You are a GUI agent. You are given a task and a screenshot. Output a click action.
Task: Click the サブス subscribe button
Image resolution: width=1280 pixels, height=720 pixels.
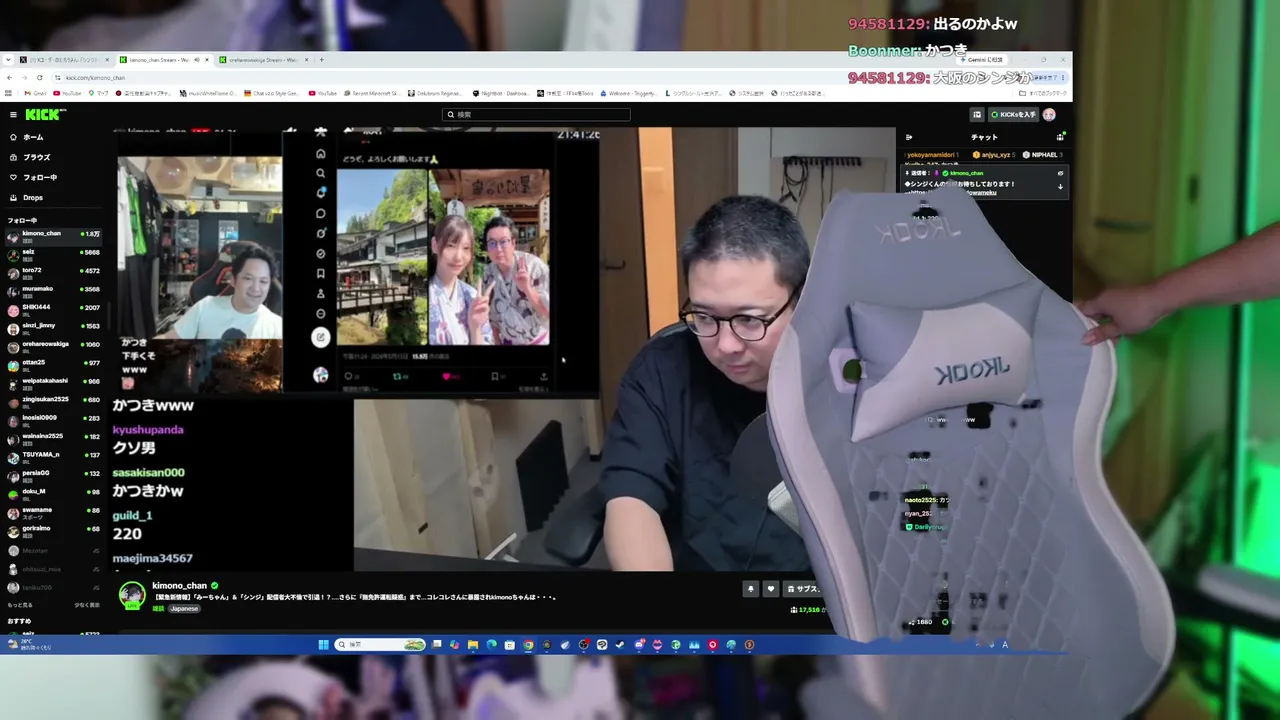[804, 589]
